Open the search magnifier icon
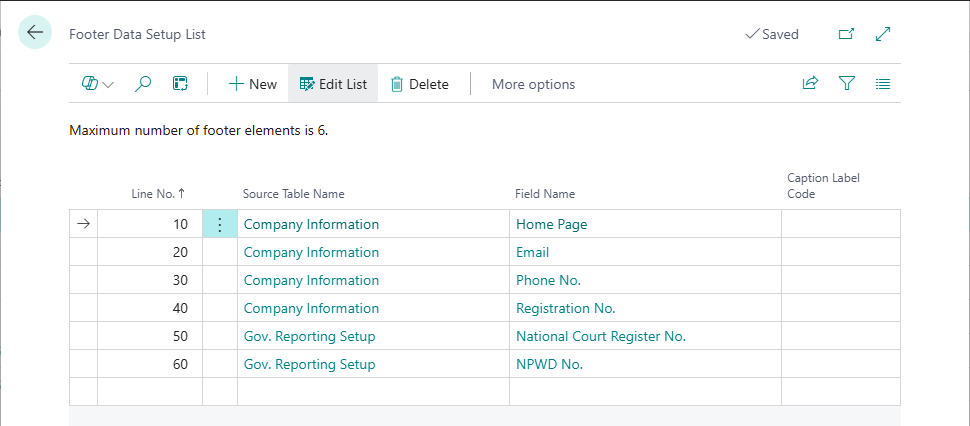Screen dimensions: 970x426 (x=143, y=84)
